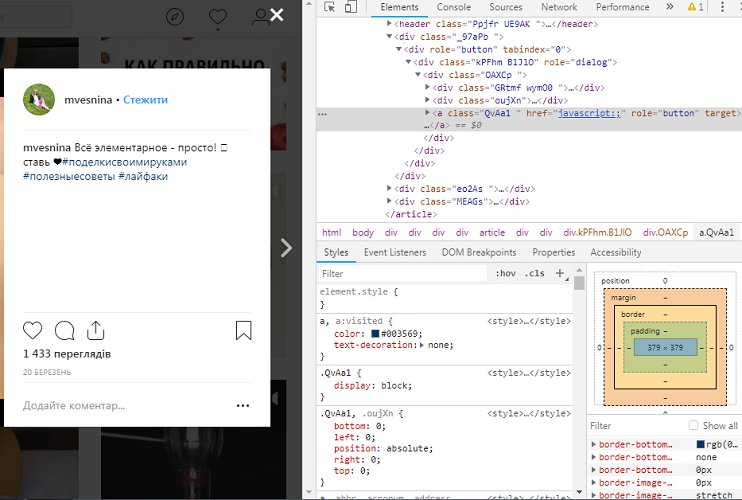Open the Properties tab

(554, 252)
